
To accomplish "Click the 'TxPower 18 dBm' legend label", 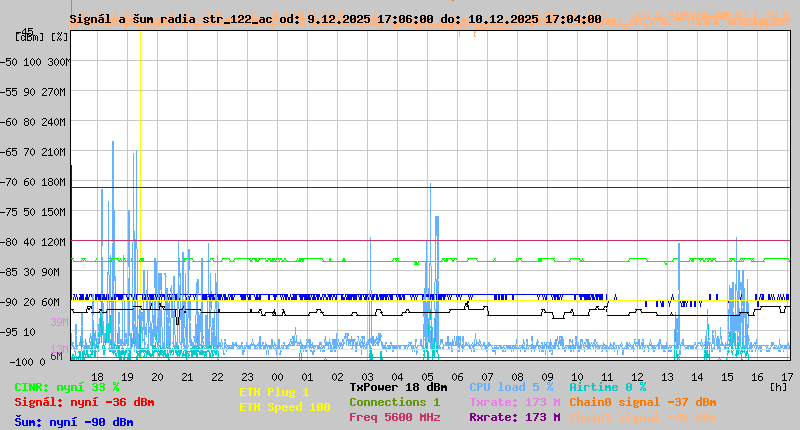I will click(x=398, y=387).
